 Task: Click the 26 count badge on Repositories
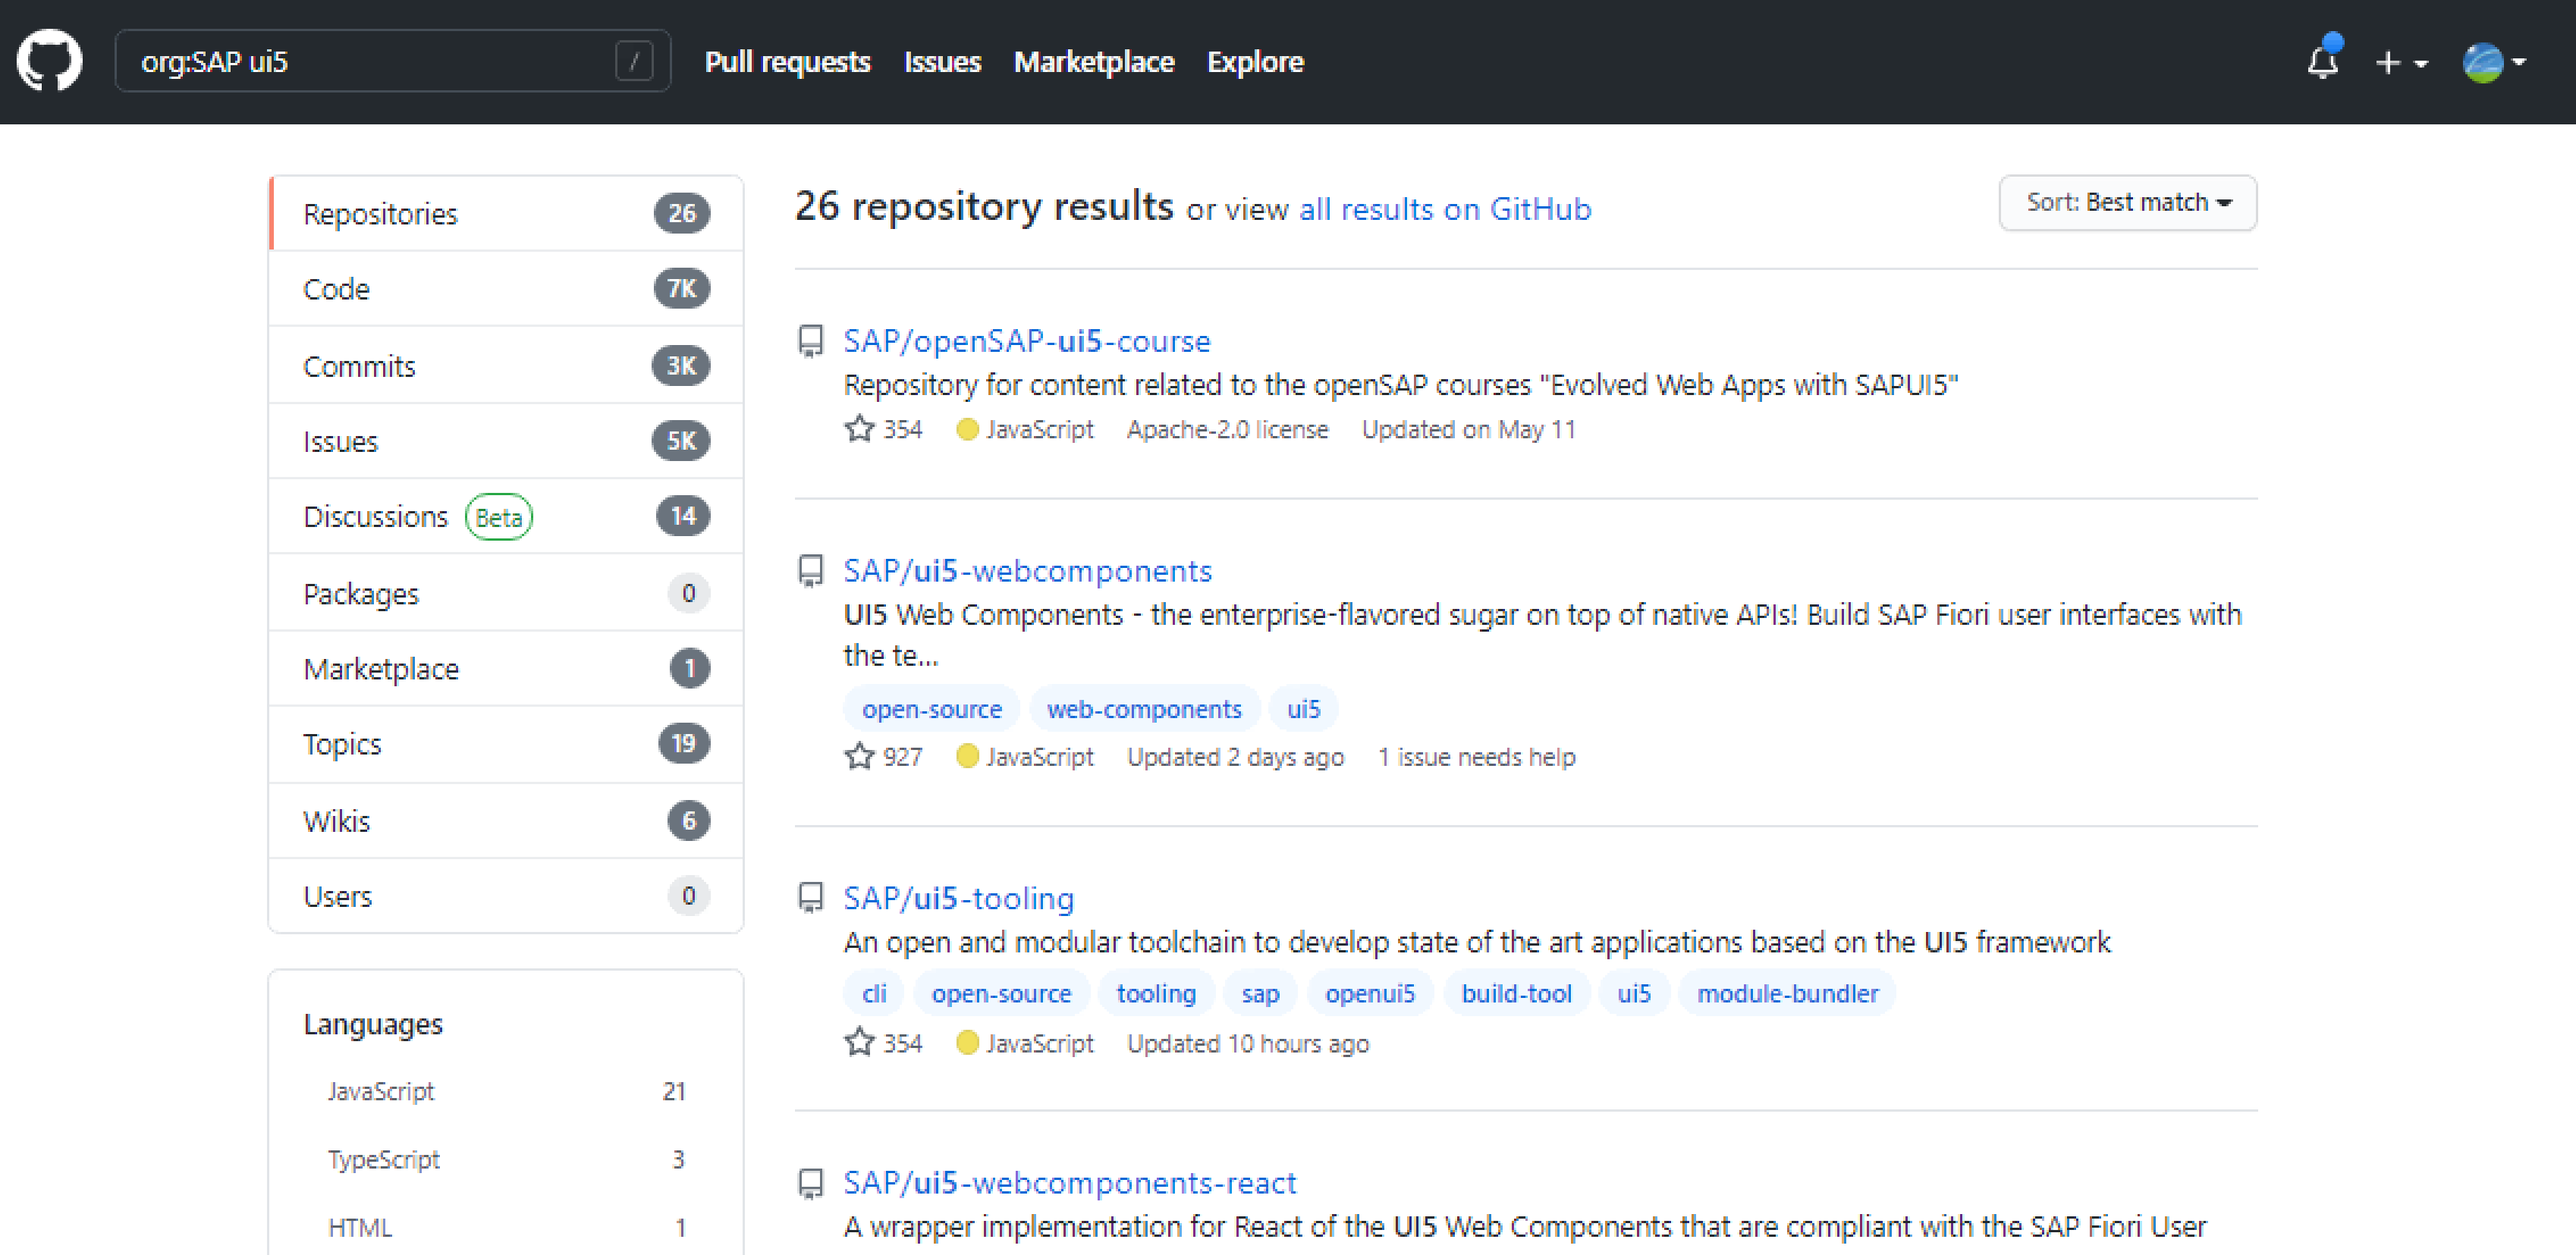682,213
